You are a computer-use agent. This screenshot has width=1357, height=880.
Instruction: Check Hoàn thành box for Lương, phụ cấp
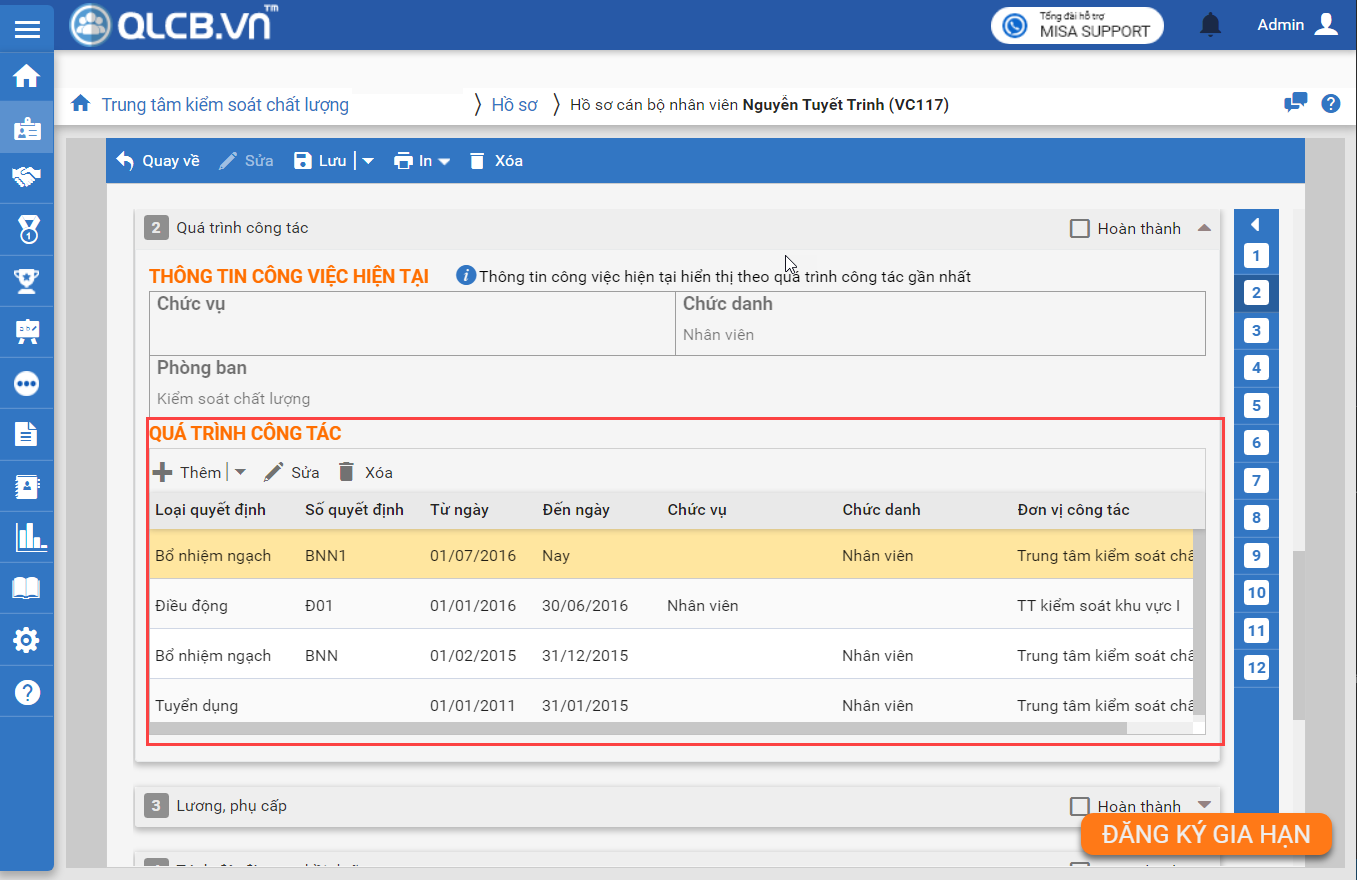[x=1080, y=806]
